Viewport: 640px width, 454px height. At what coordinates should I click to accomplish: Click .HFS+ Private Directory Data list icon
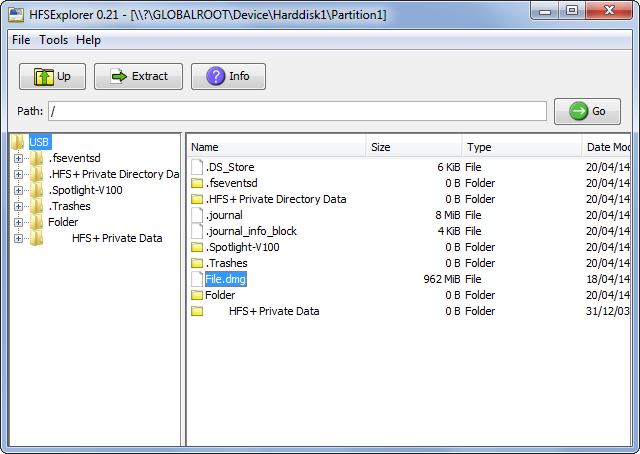[x=197, y=199]
